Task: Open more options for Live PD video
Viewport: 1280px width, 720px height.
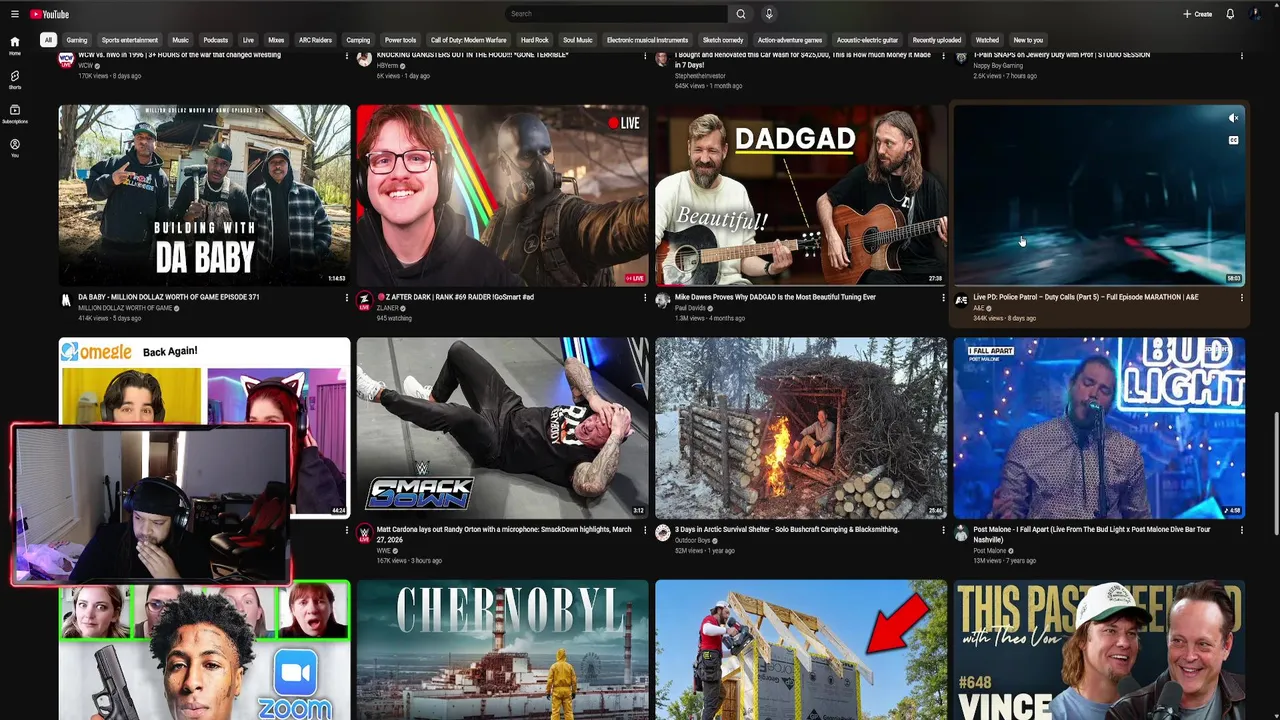Action: coord(1242,297)
